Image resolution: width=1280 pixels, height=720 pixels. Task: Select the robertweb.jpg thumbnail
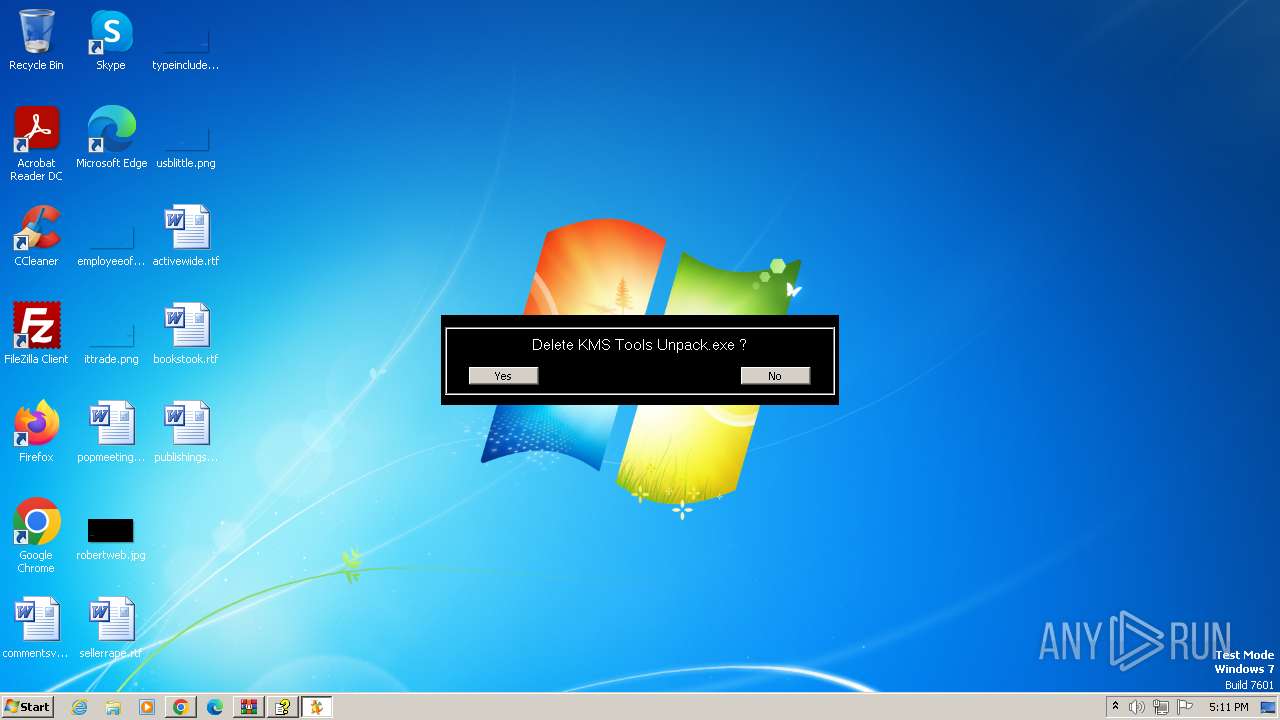111,530
